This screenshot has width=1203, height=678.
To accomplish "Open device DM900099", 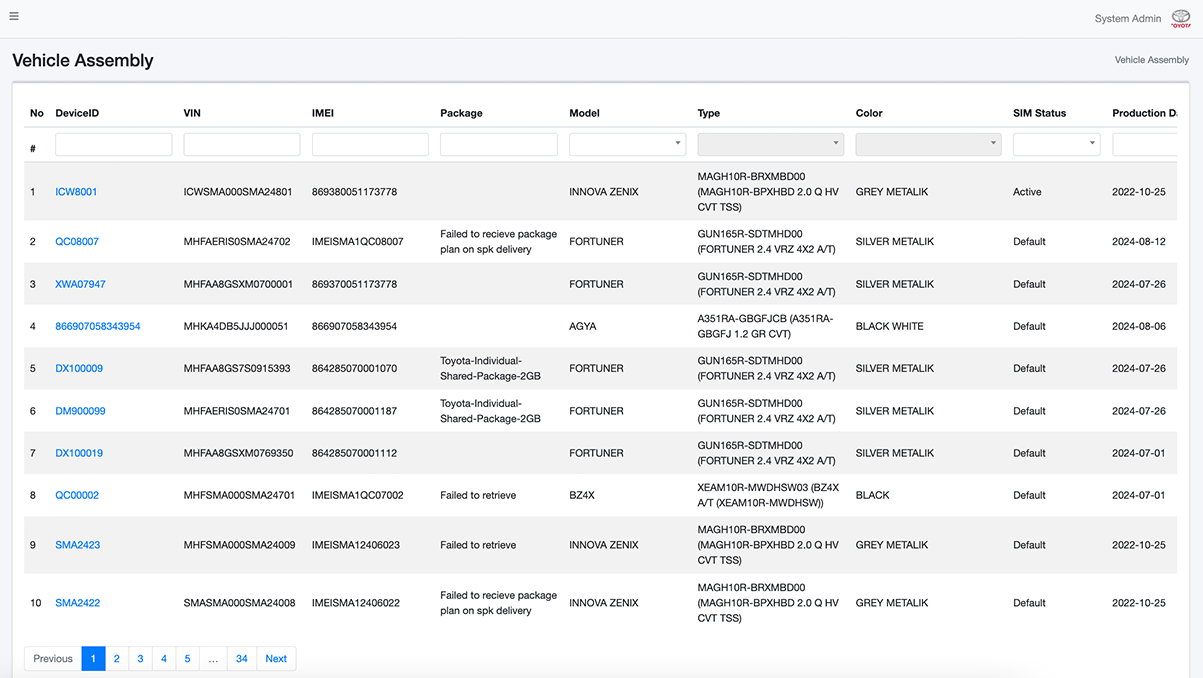I will tap(80, 411).
